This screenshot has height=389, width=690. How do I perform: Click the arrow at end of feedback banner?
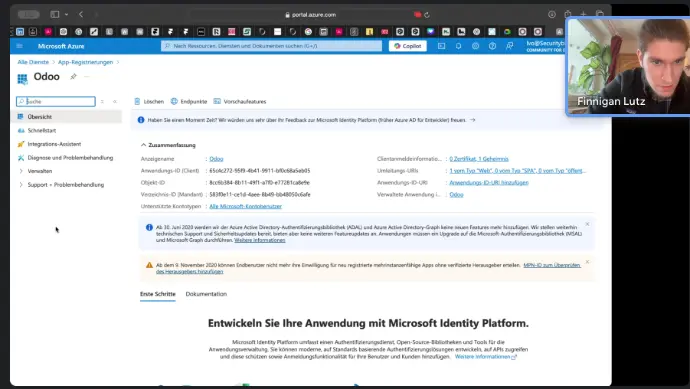point(472,120)
